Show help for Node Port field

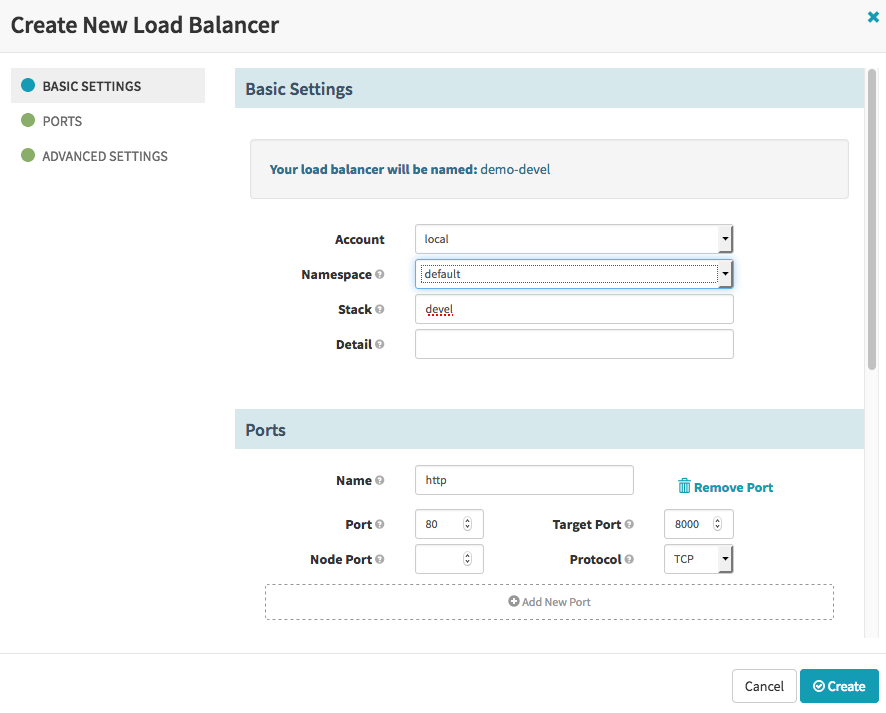[x=380, y=559]
